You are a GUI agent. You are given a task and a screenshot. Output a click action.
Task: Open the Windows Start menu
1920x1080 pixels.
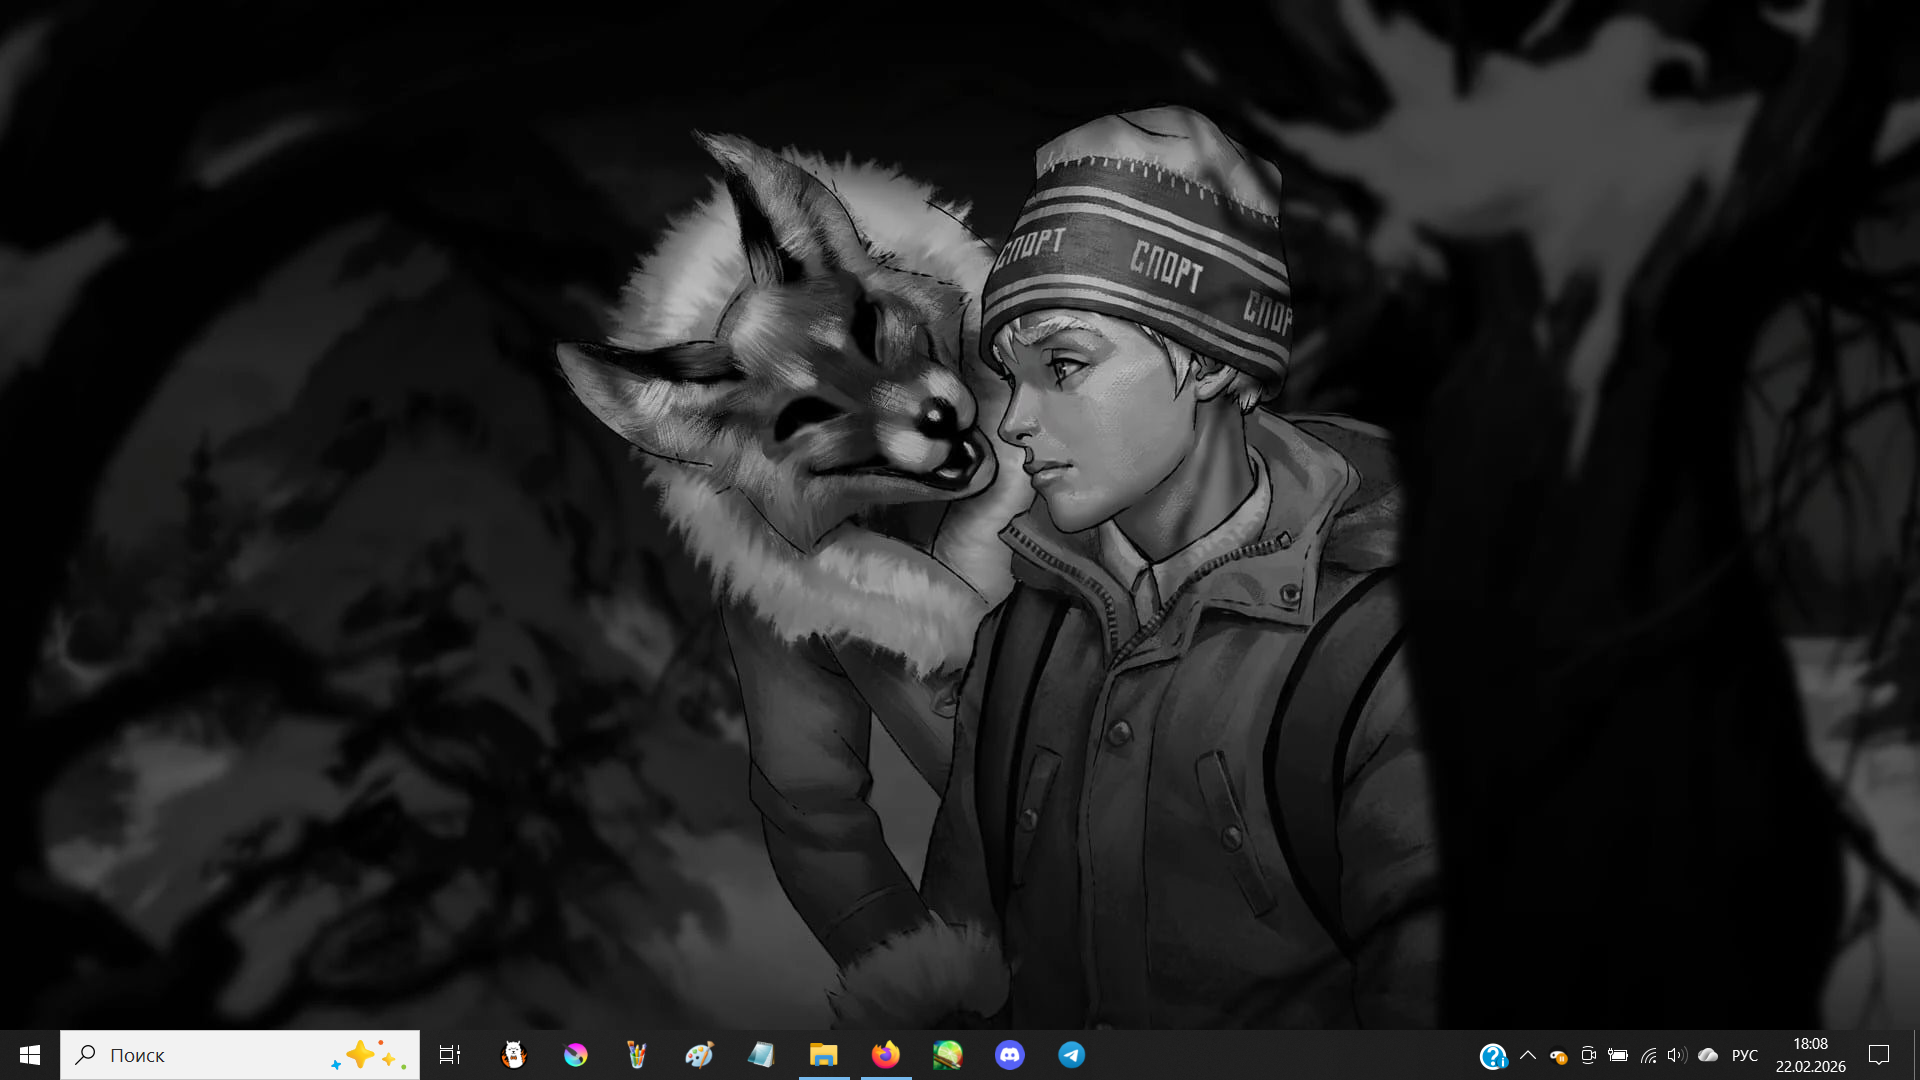[29, 1055]
